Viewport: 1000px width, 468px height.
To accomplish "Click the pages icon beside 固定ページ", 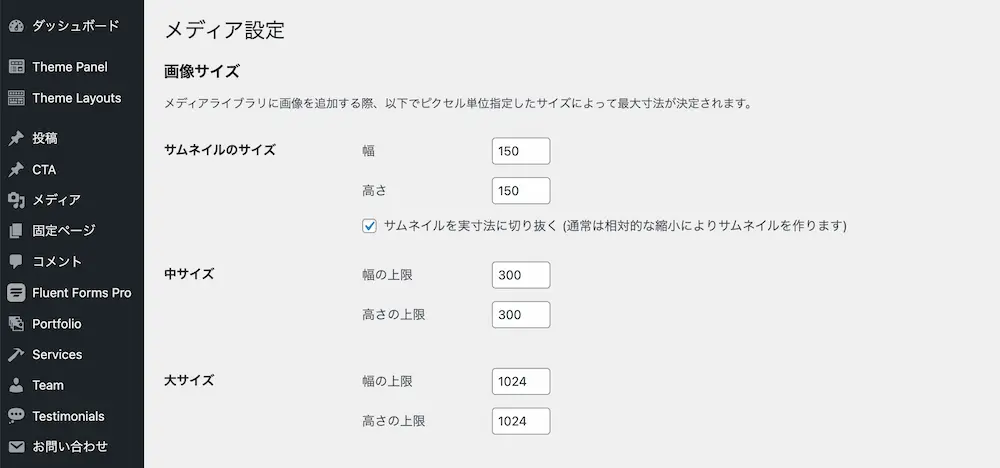I will pyautogui.click(x=15, y=231).
